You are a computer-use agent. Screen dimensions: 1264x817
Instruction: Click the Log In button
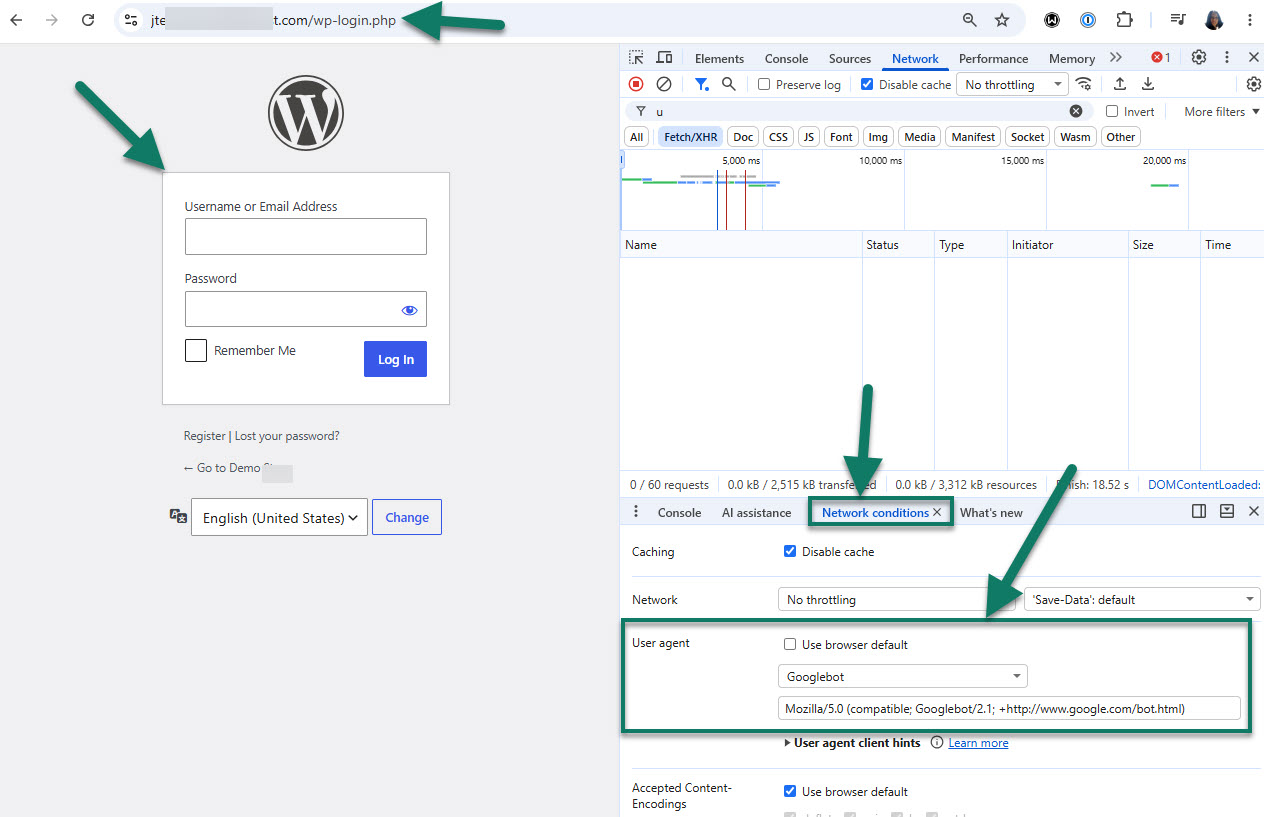(x=395, y=359)
